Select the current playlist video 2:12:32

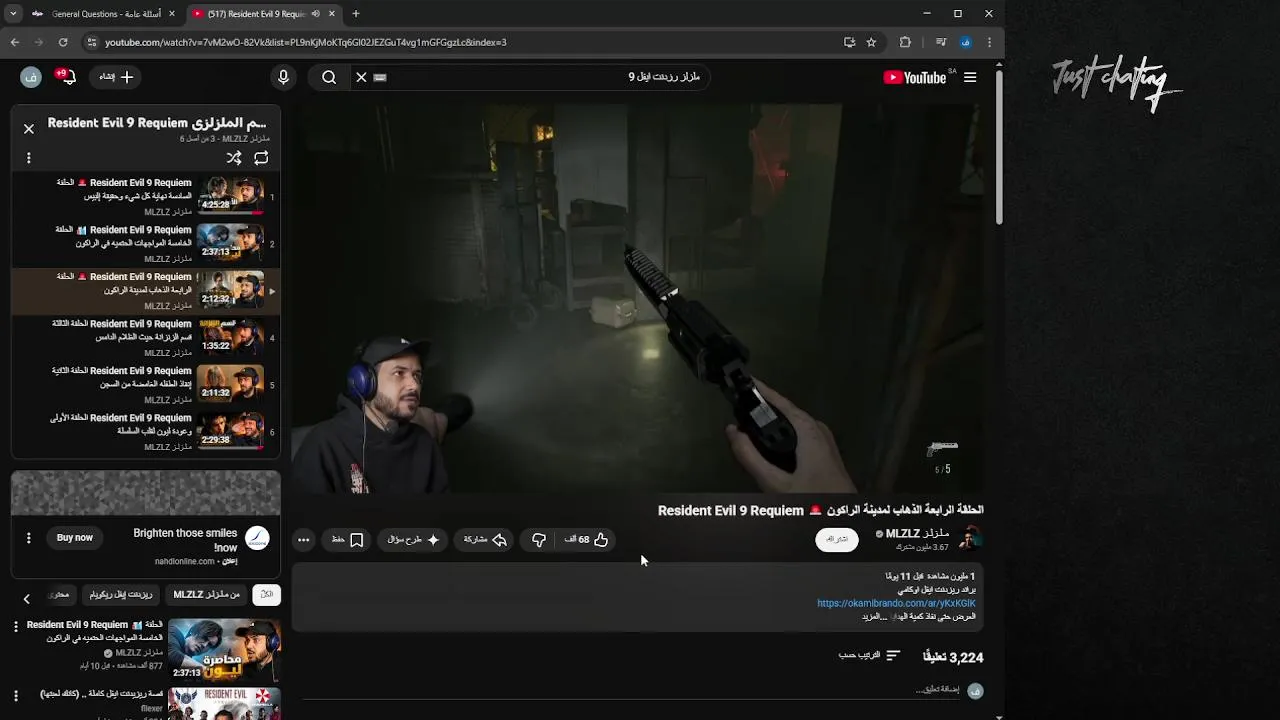coord(147,290)
